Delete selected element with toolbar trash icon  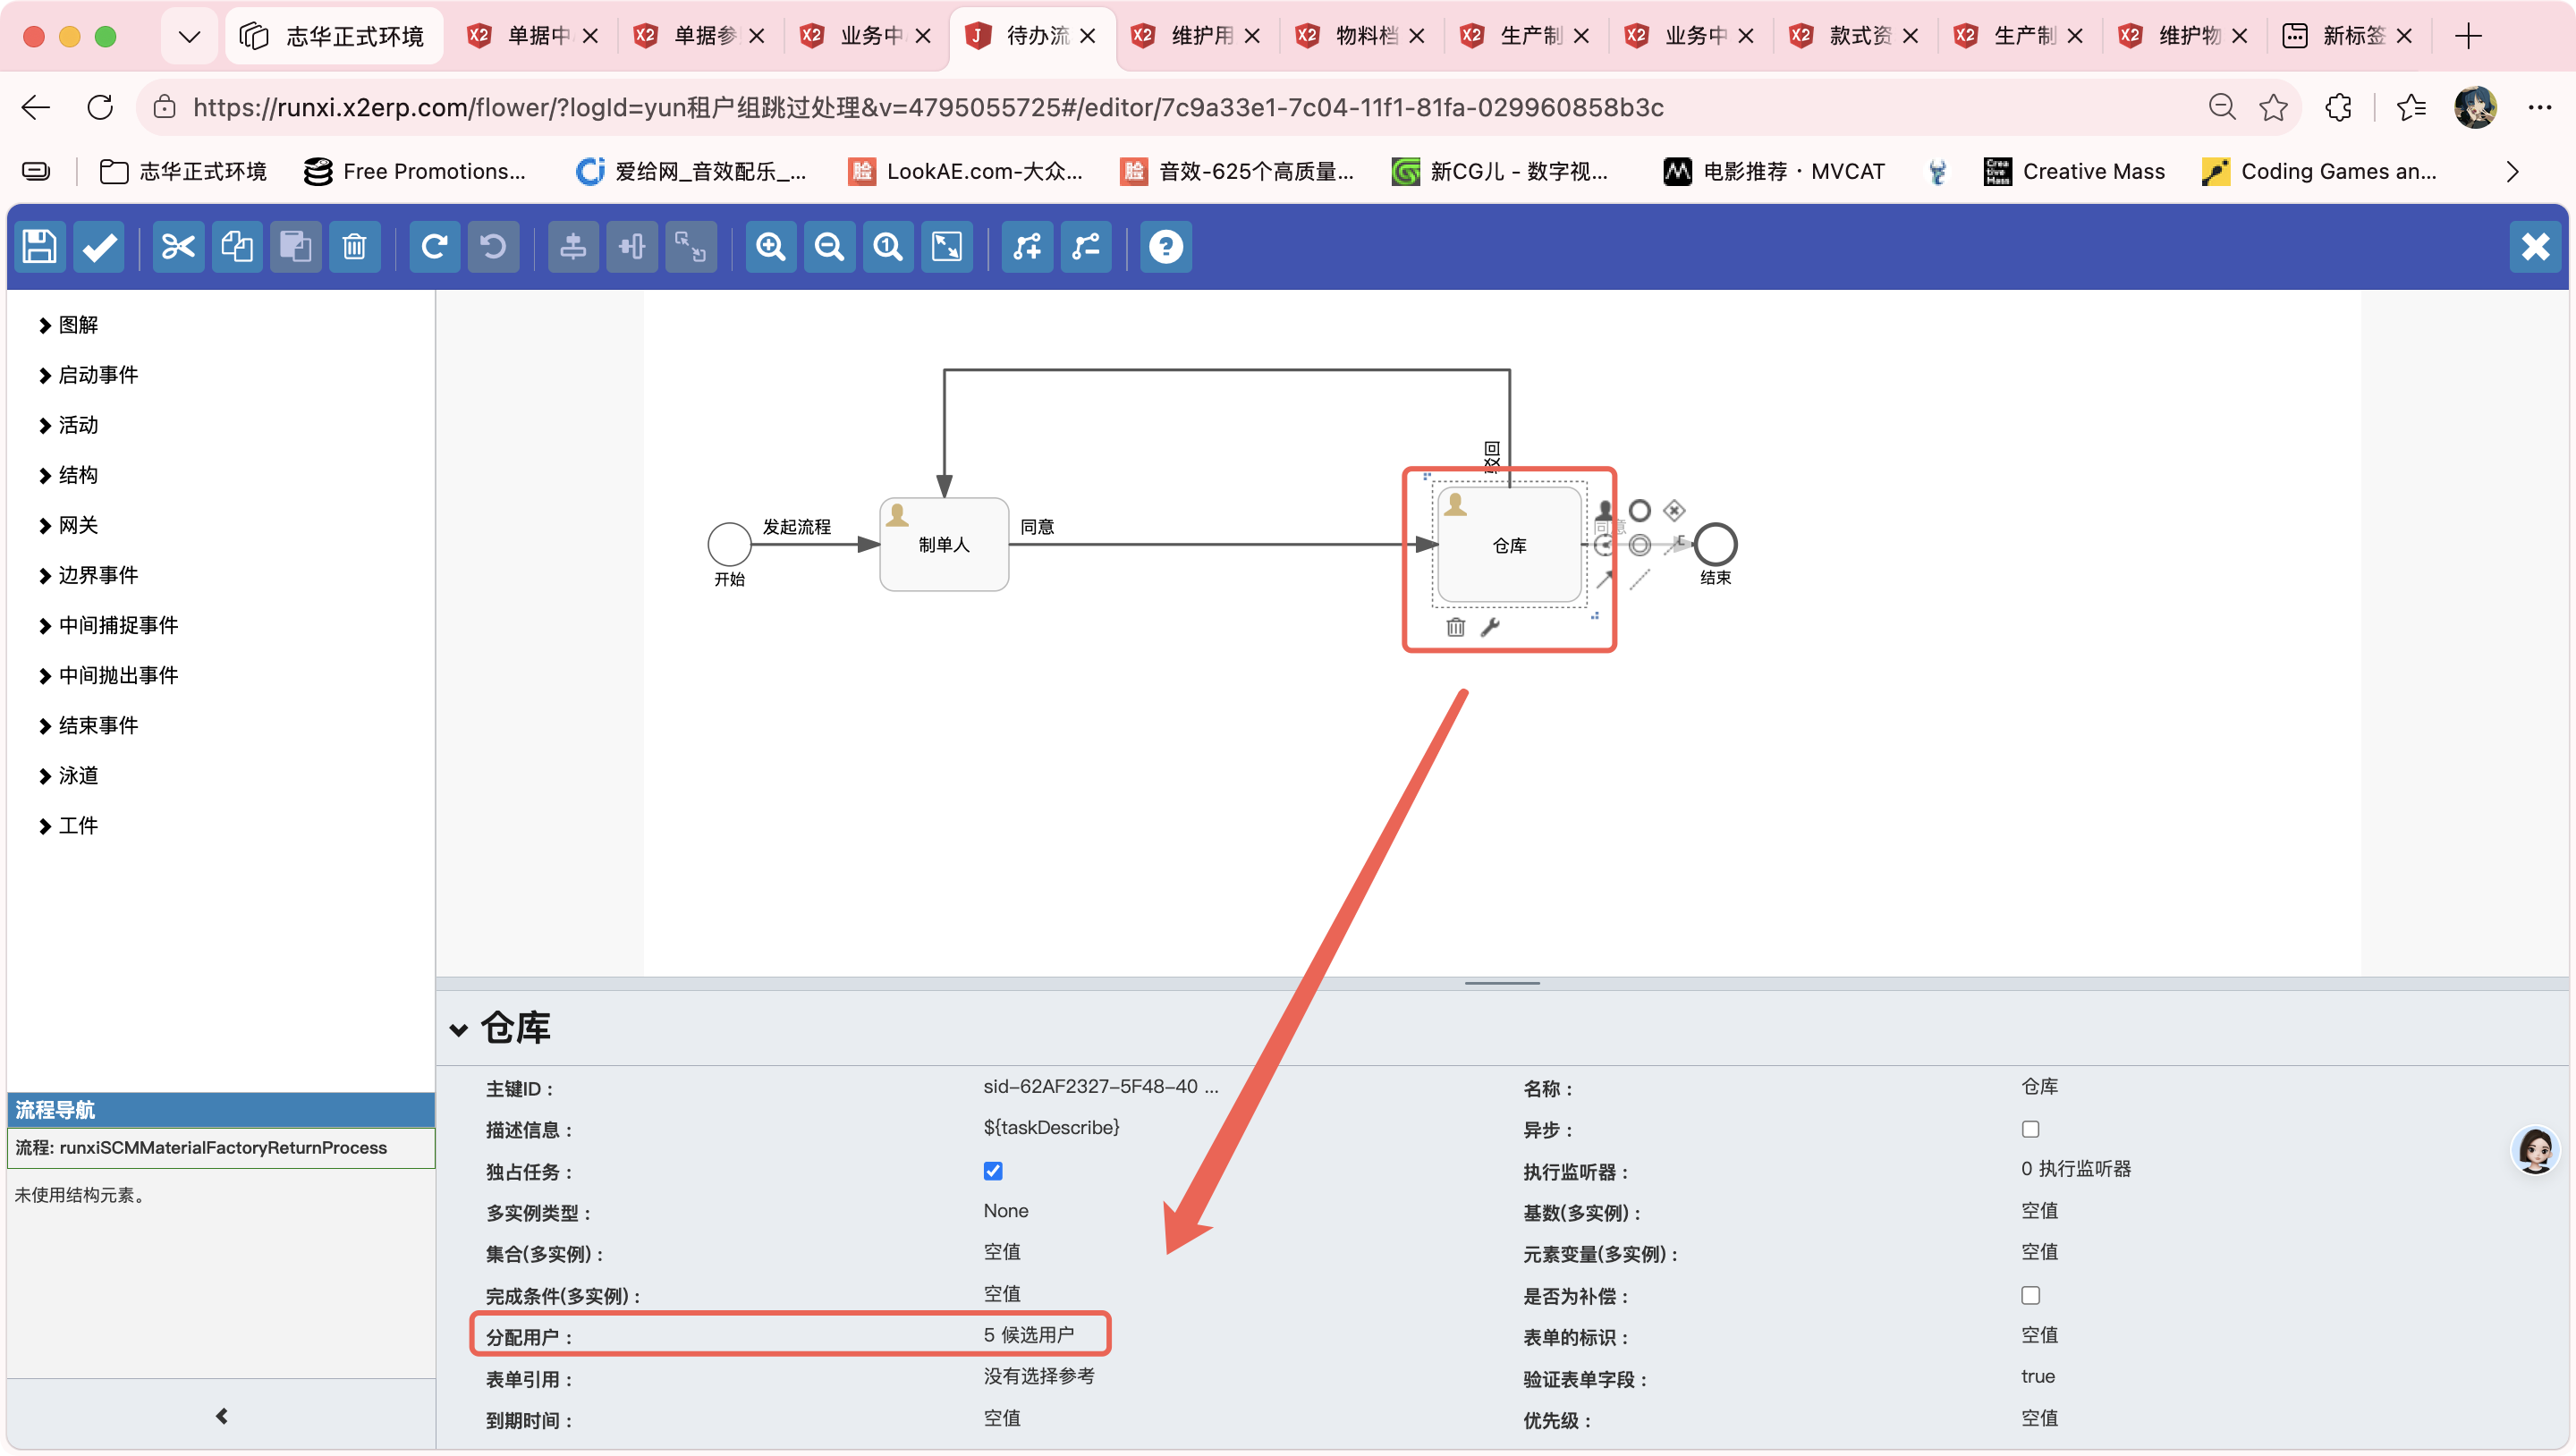(355, 246)
